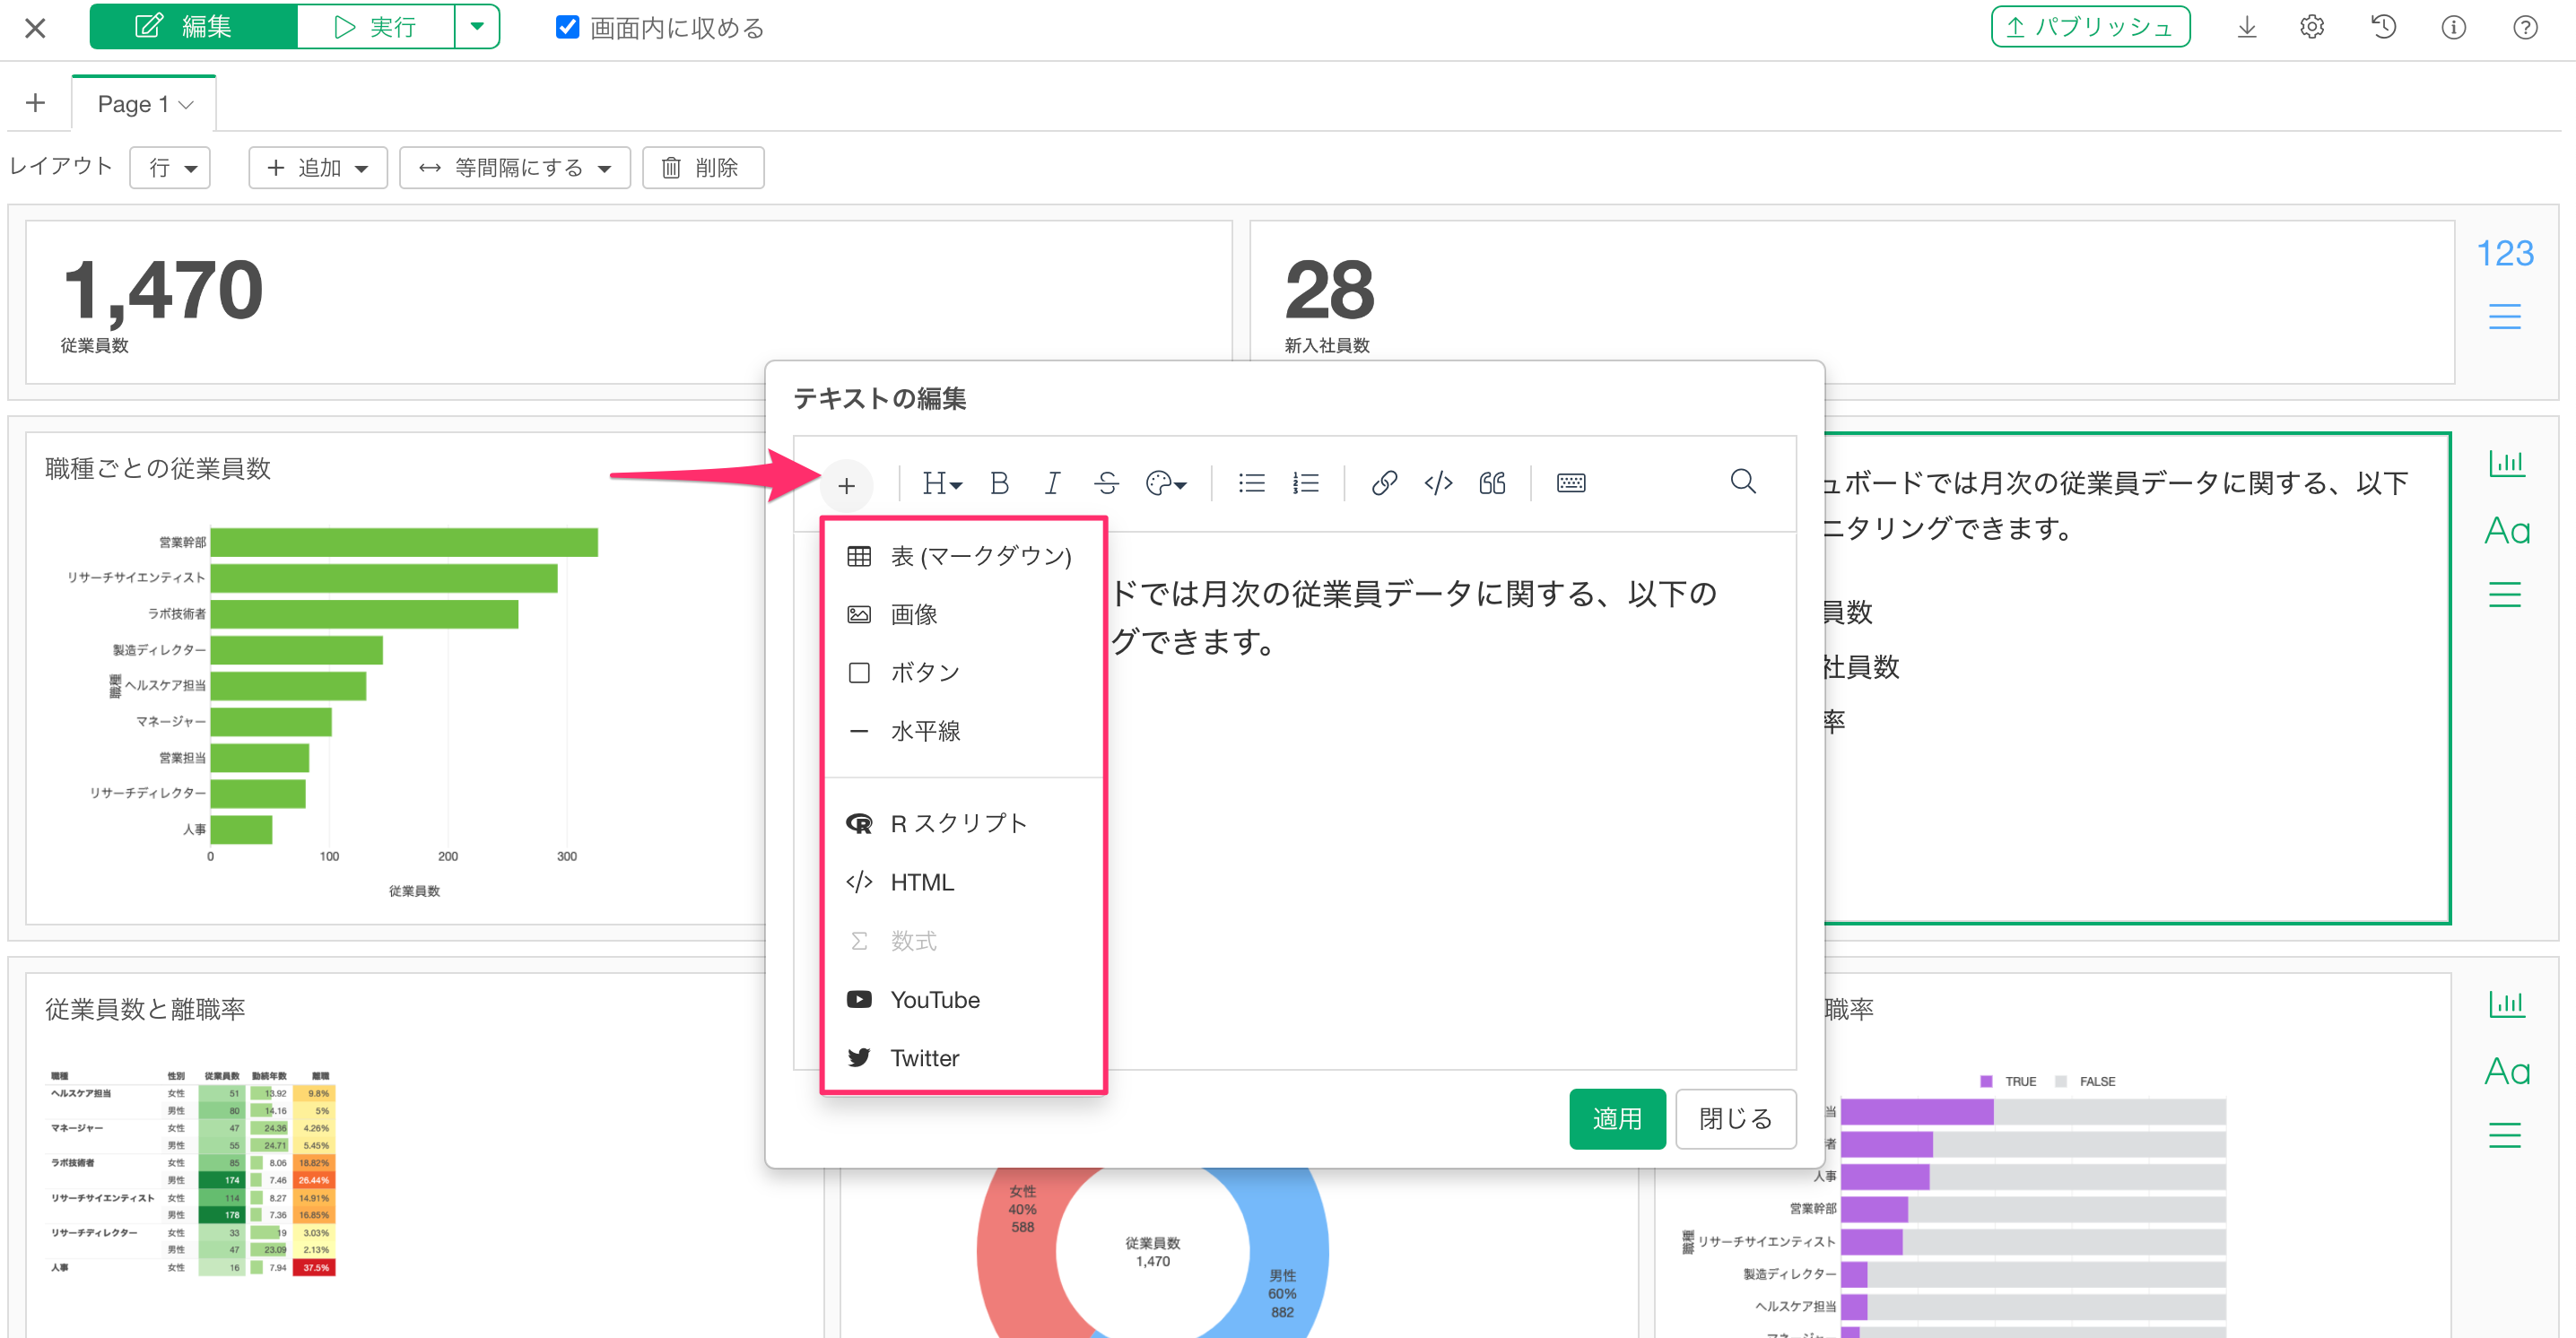Toggle italic formatting

pos(1052,484)
